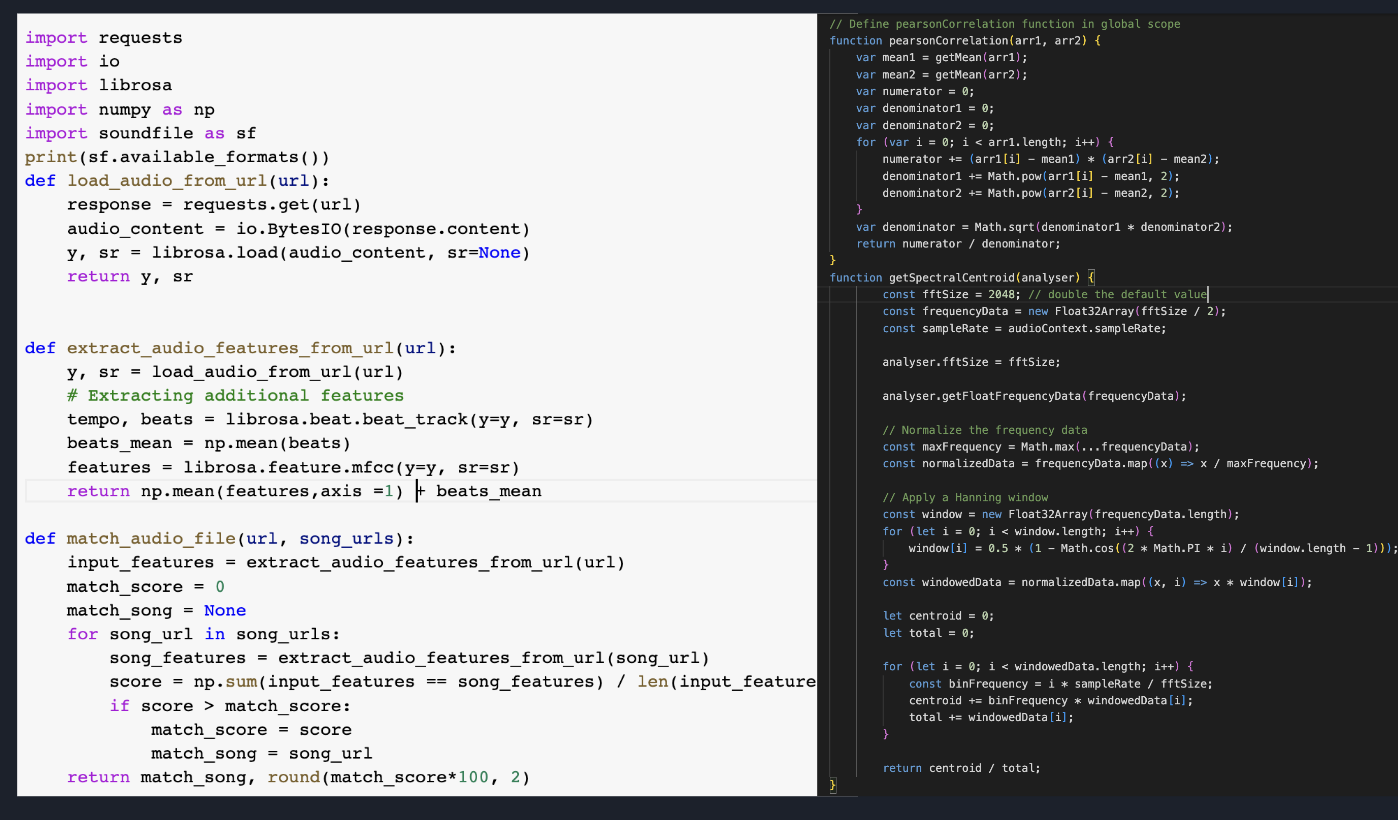Click the 'return numerator / denominator;' line
The image size is (1398, 820).
(958, 244)
